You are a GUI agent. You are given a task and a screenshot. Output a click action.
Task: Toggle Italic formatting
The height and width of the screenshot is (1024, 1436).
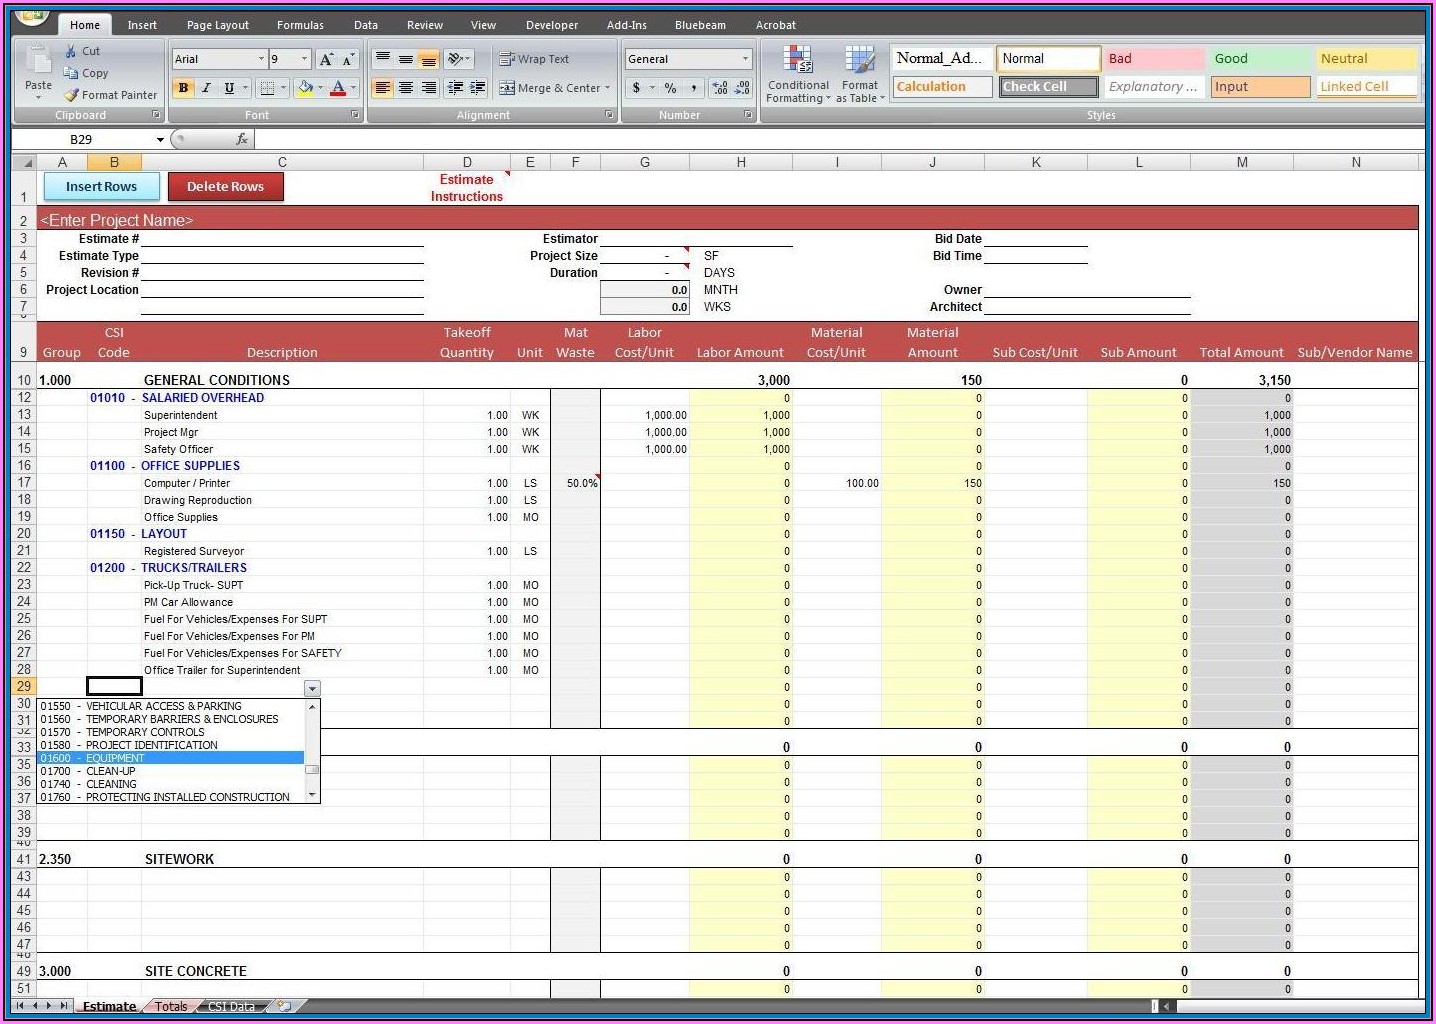coord(206,88)
